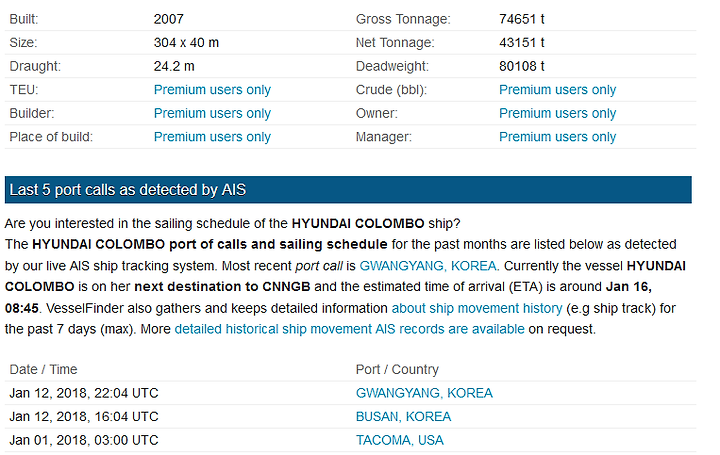Select the Jan 01, 2018, 03:00 UTC entry
The width and height of the screenshot is (720, 455).
84,440
